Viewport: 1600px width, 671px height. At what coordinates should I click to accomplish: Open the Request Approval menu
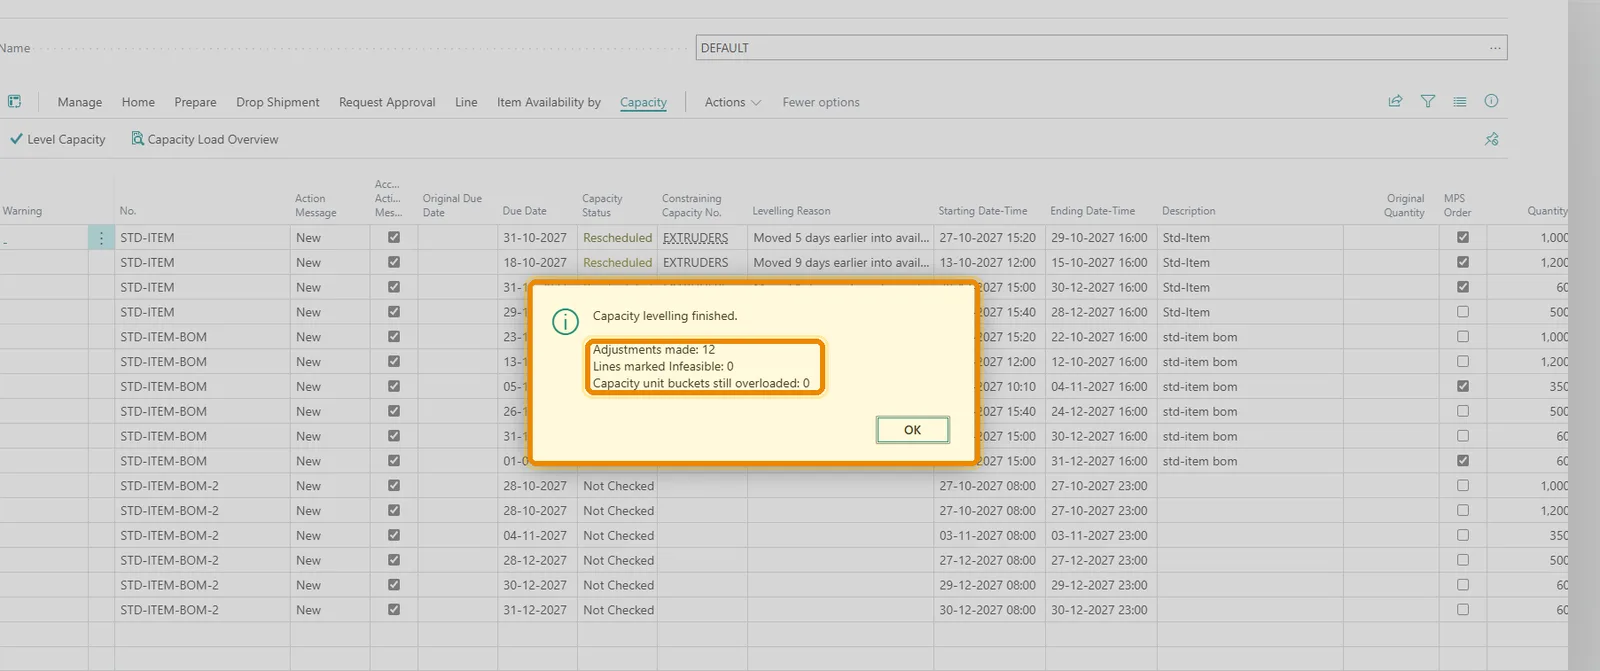point(387,102)
